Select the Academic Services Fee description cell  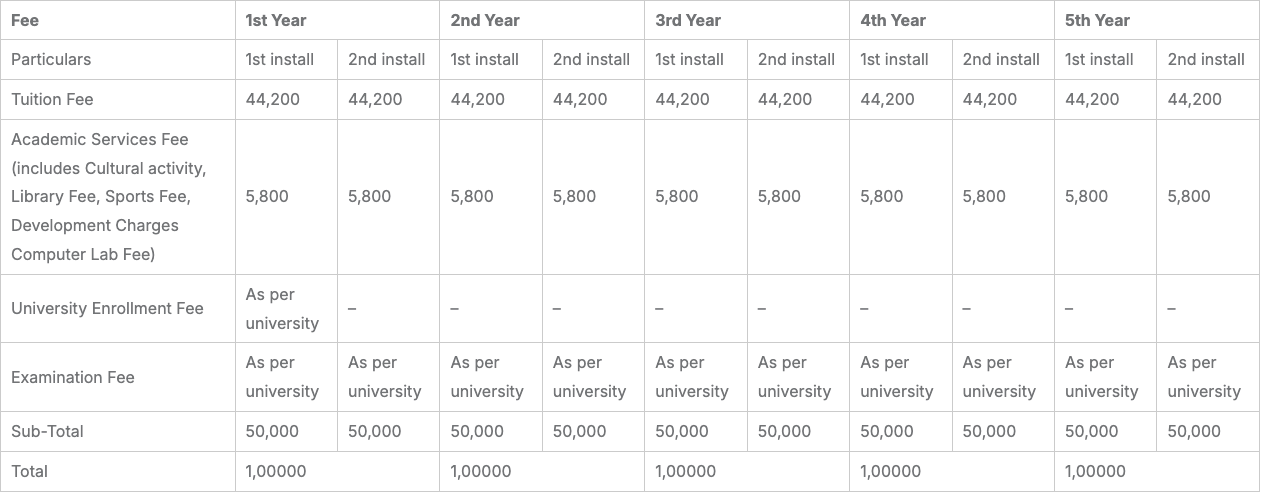click(108, 197)
